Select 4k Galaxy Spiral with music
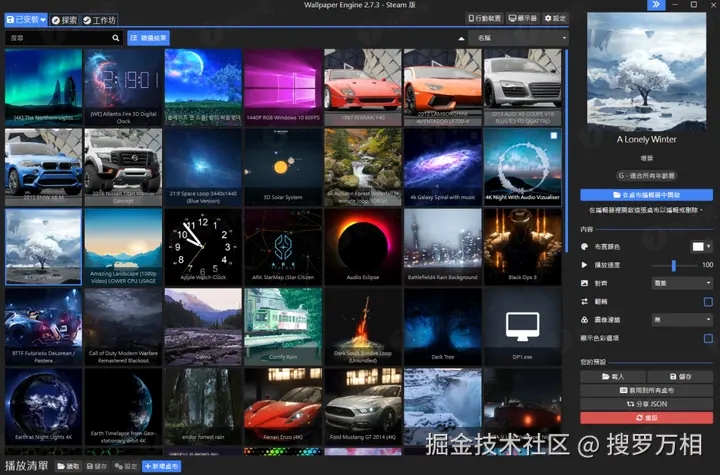The height and width of the screenshot is (475, 720). [443, 167]
